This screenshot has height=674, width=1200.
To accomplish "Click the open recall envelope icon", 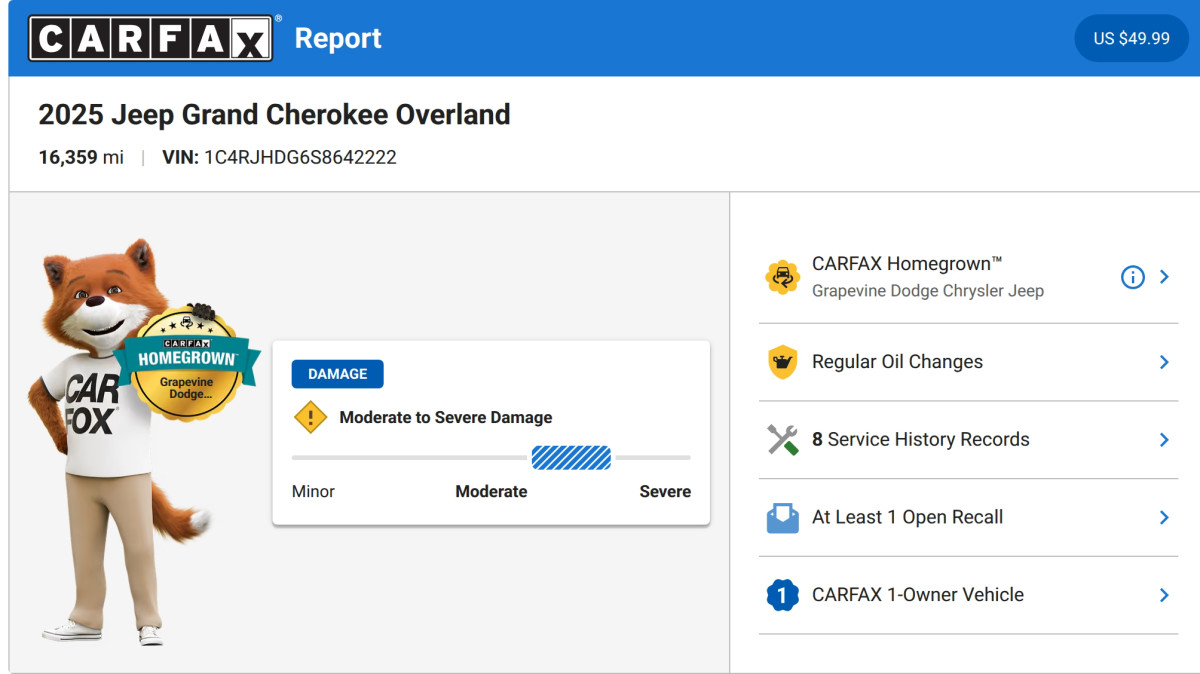I will [x=782, y=518].
